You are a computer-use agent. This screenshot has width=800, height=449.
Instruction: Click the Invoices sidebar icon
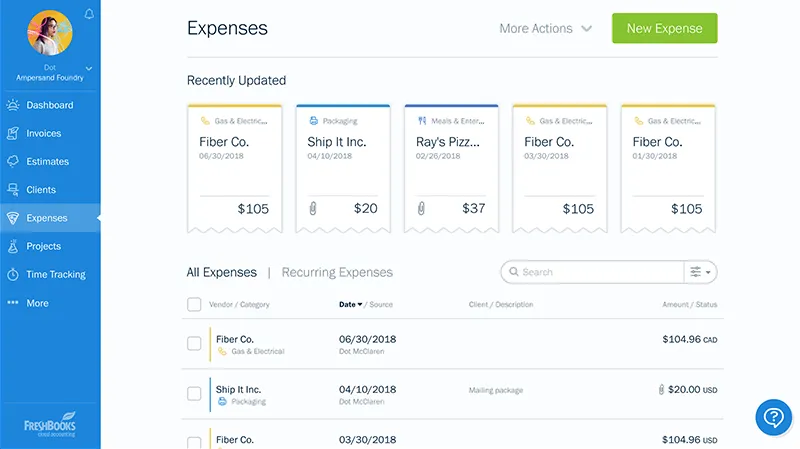pyautogui.click(x=13, y=133)
